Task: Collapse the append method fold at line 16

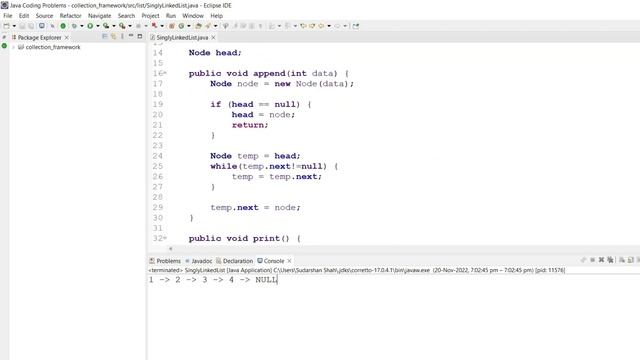Action: pyautogui.click(x=165, y=73)
